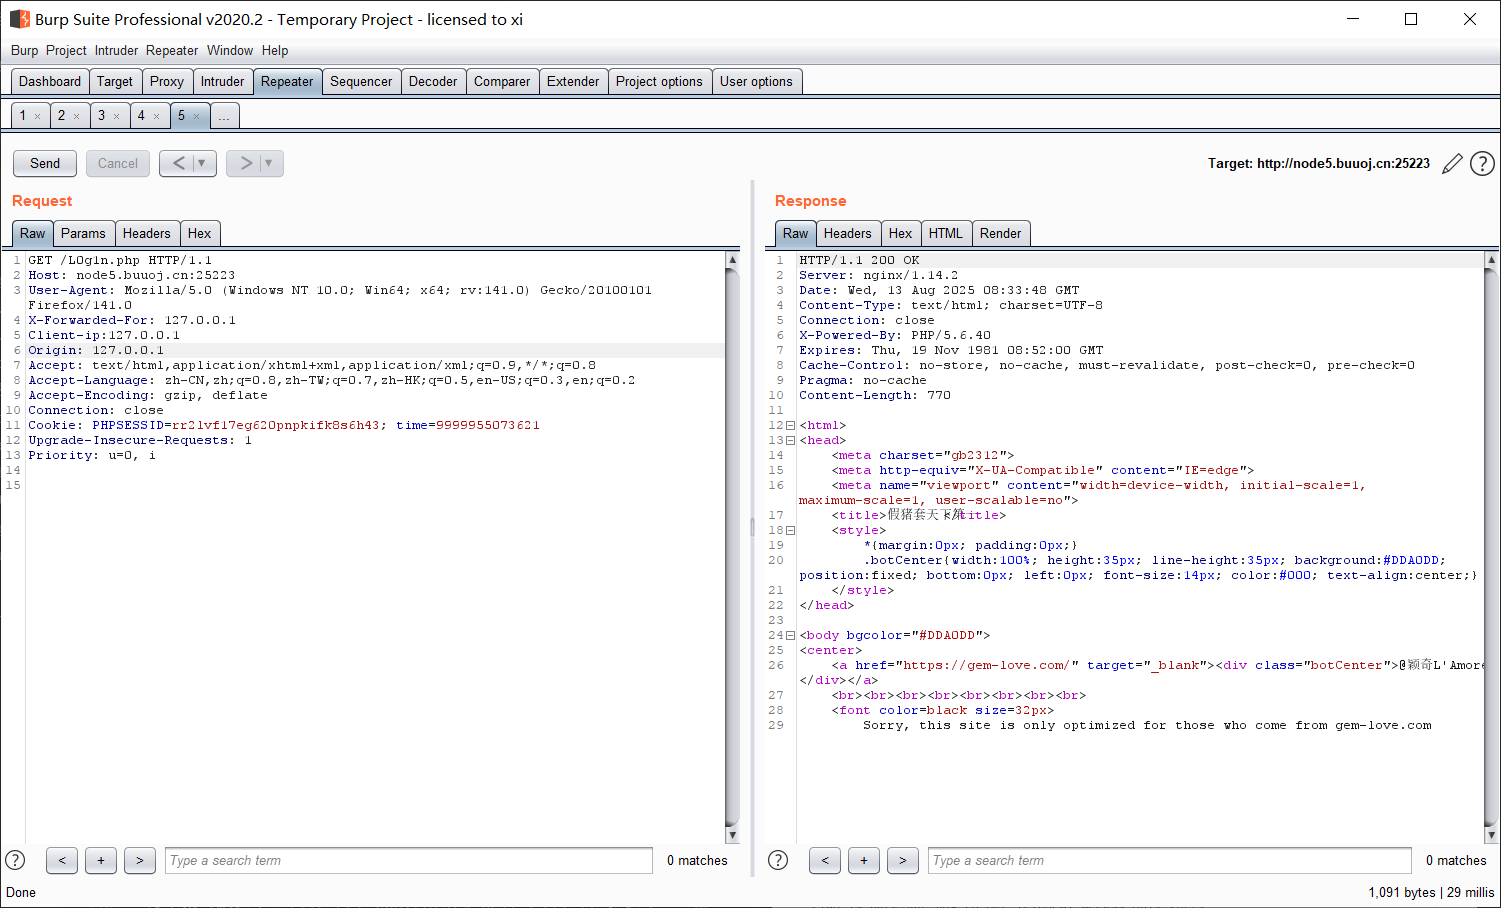
Task: Open the Burp menu
Action: coord(25,50)
